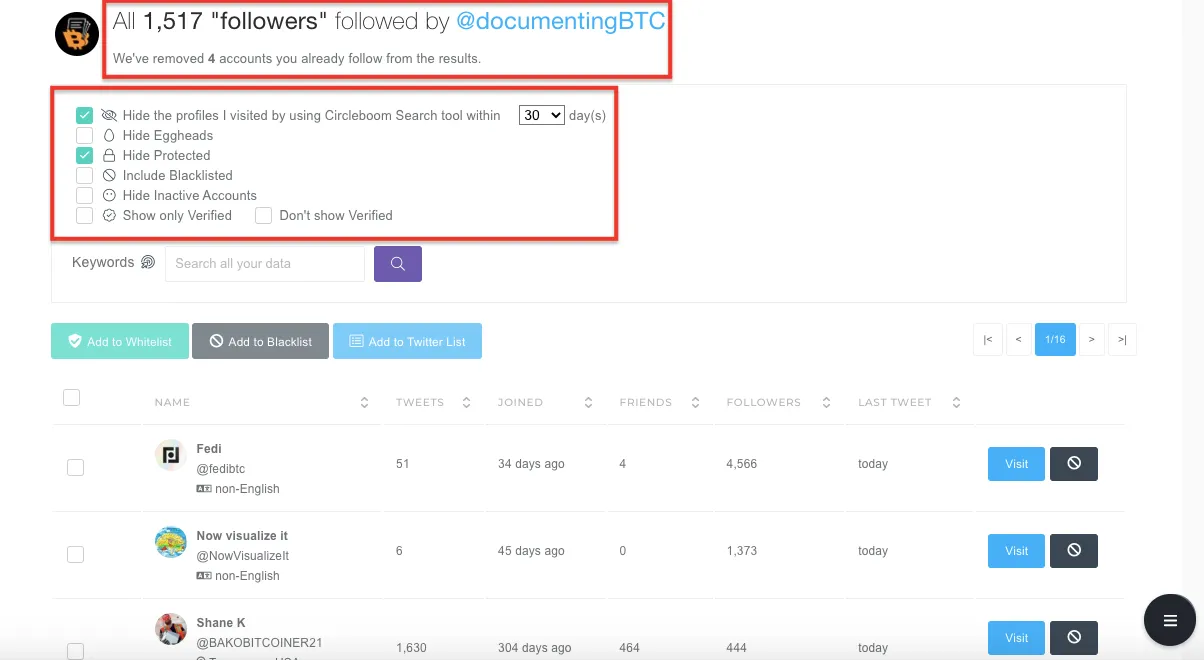Enable Hide Eggheads checkbox

(x=85, y=135)
